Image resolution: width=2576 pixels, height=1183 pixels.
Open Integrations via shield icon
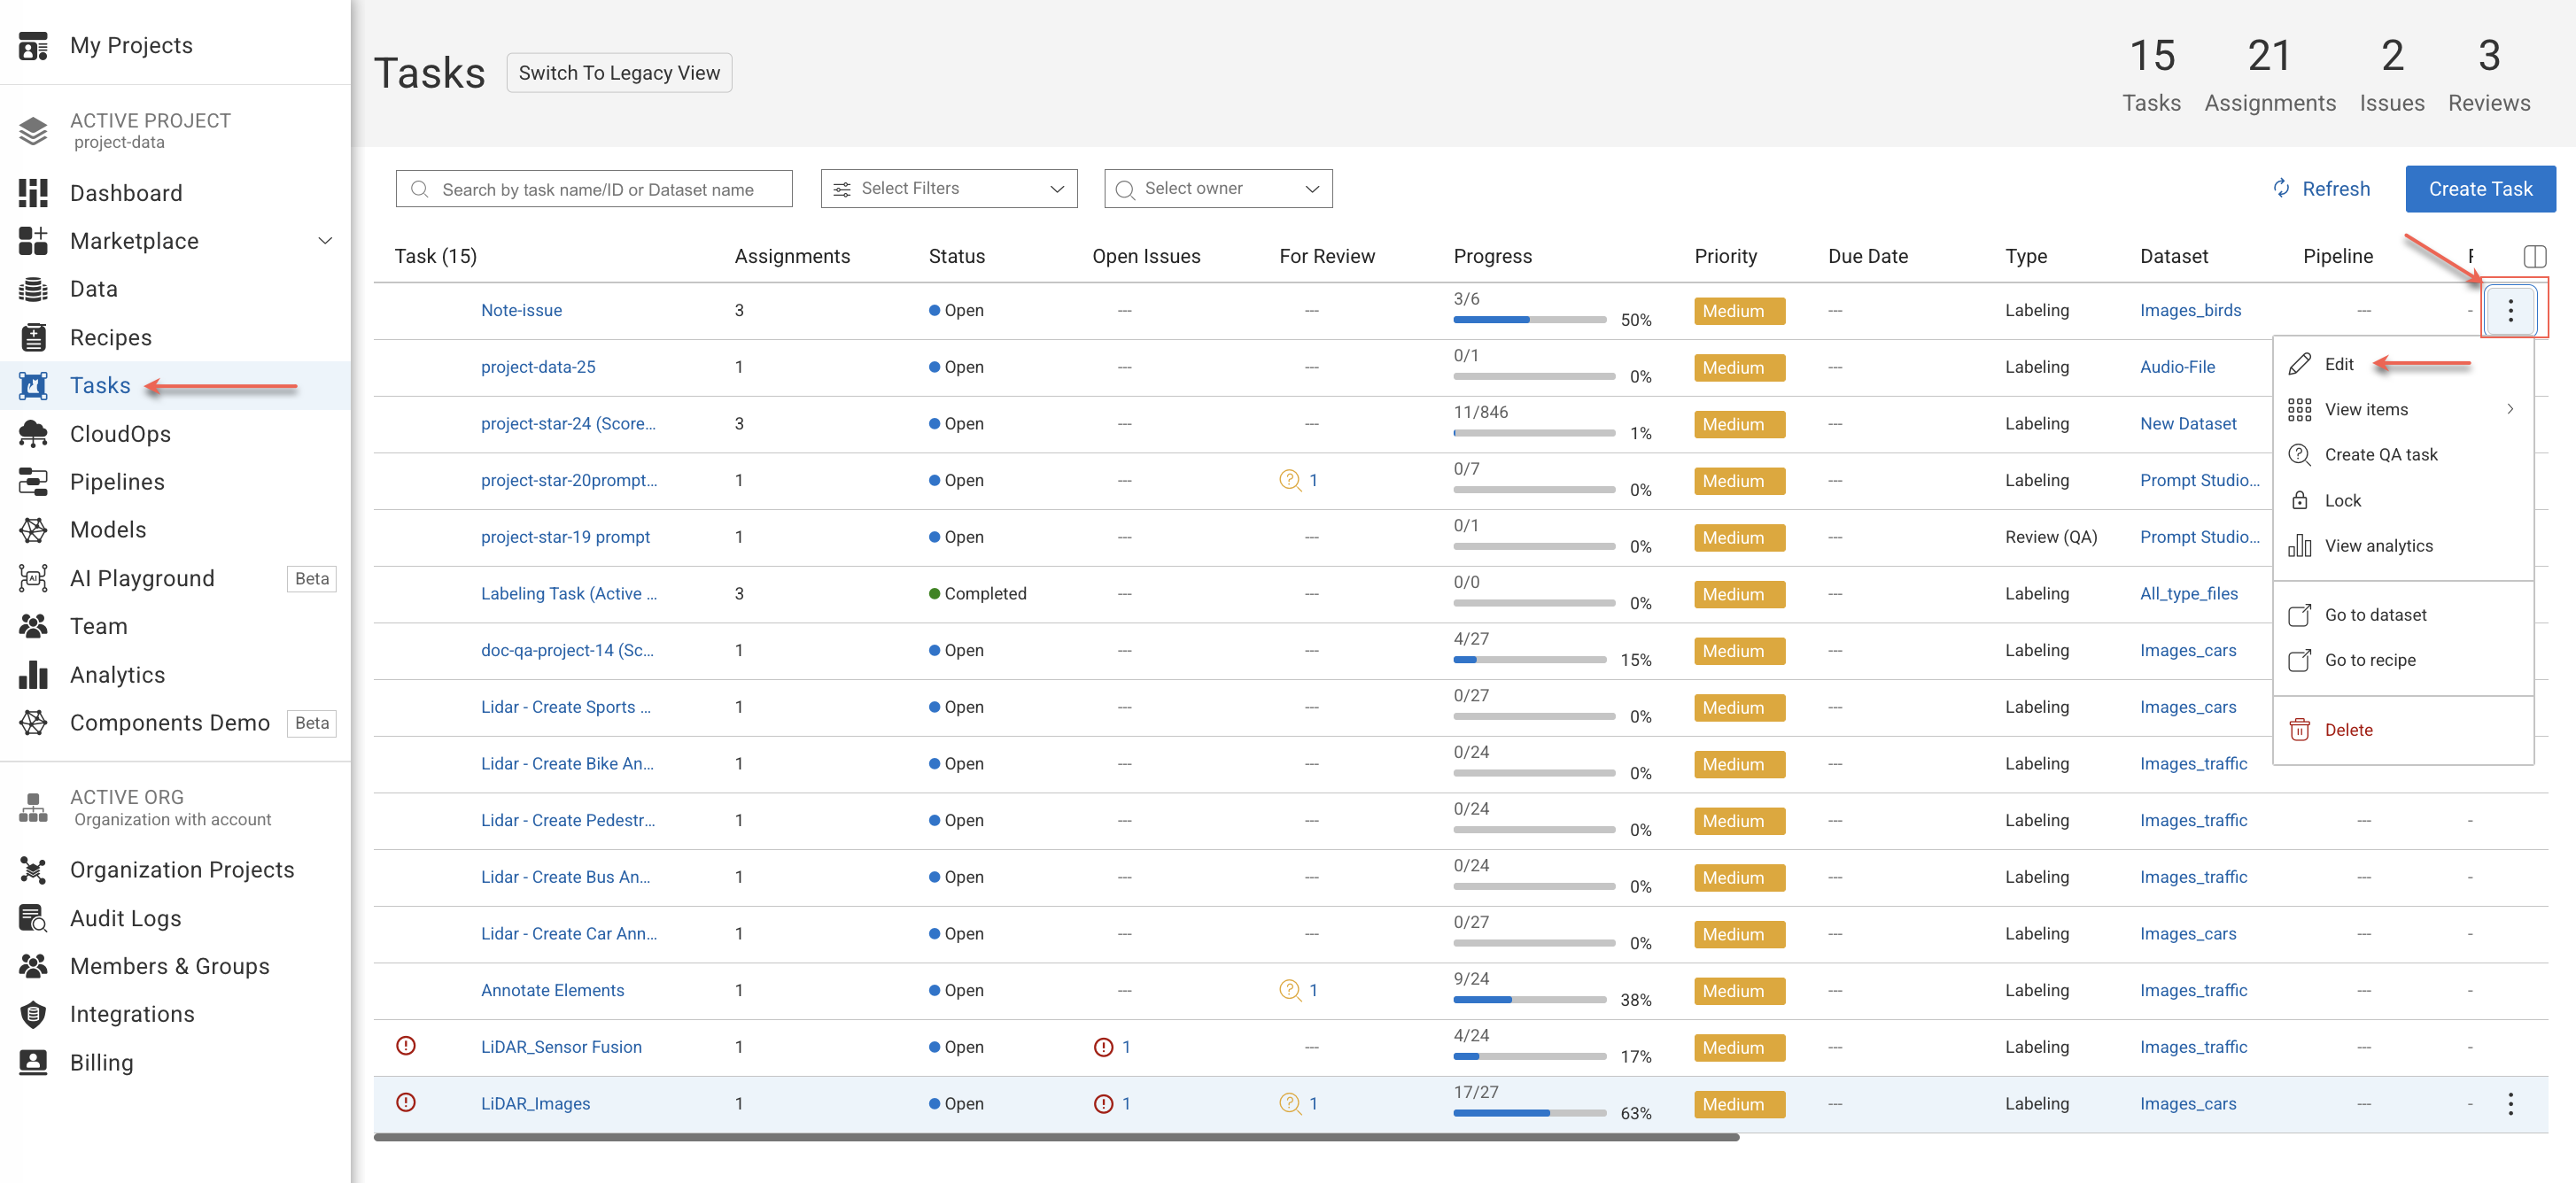click(33, 1014)
